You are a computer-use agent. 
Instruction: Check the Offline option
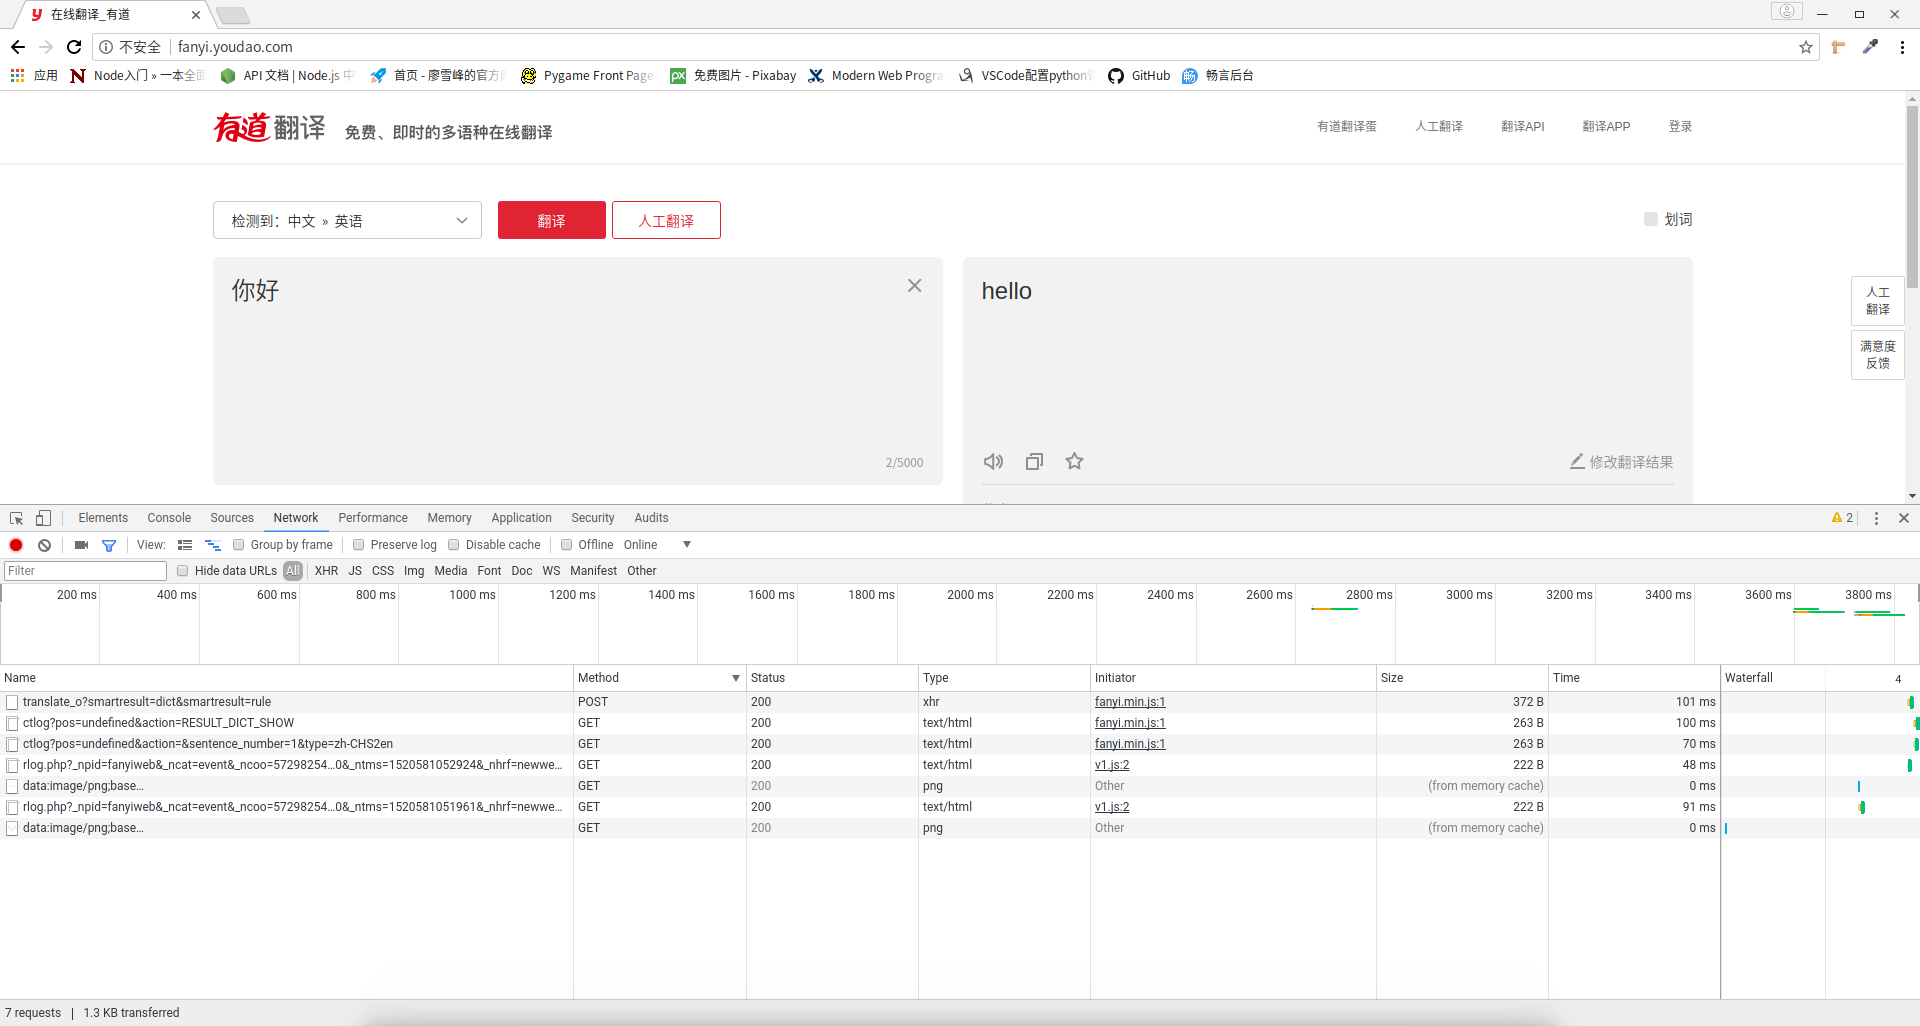pyautogui.click(x=566, y=545)
